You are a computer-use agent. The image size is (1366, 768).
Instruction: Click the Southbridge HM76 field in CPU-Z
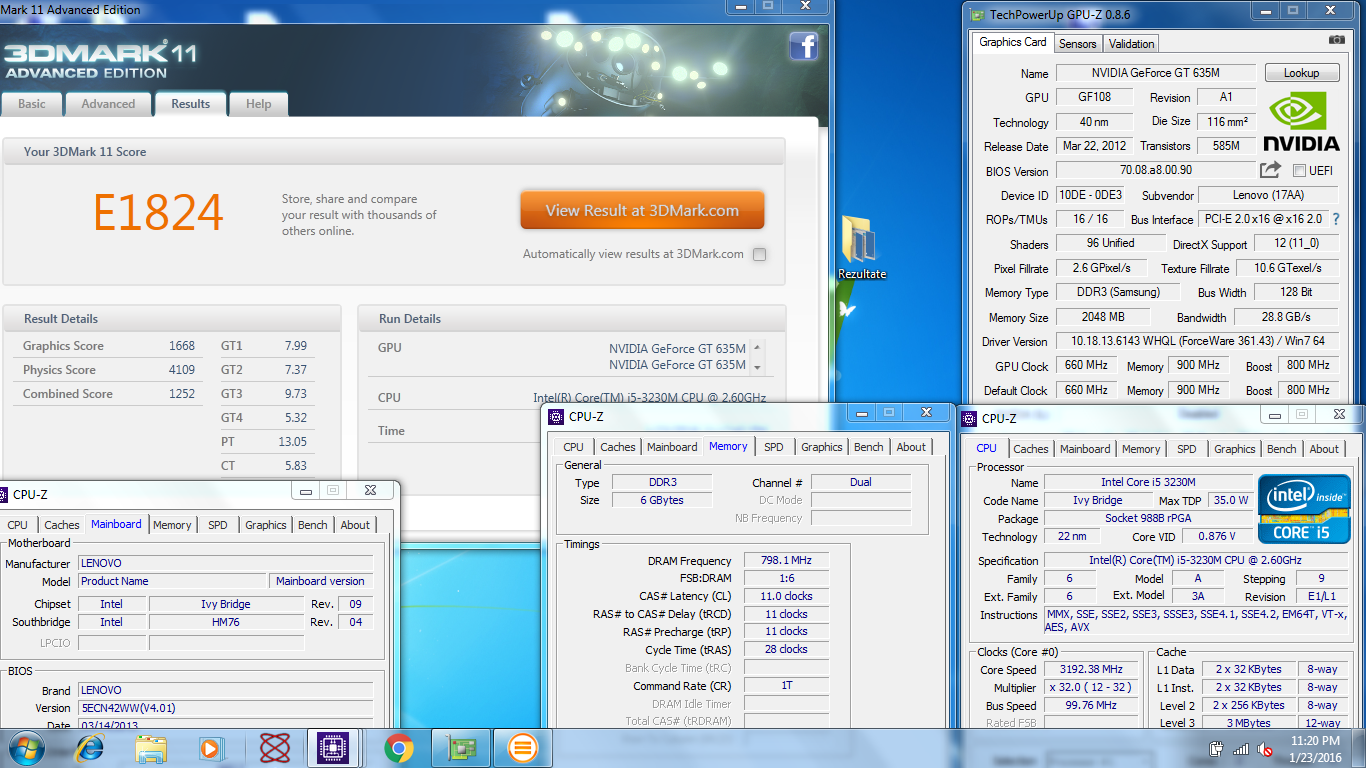[x=226, y=622]
